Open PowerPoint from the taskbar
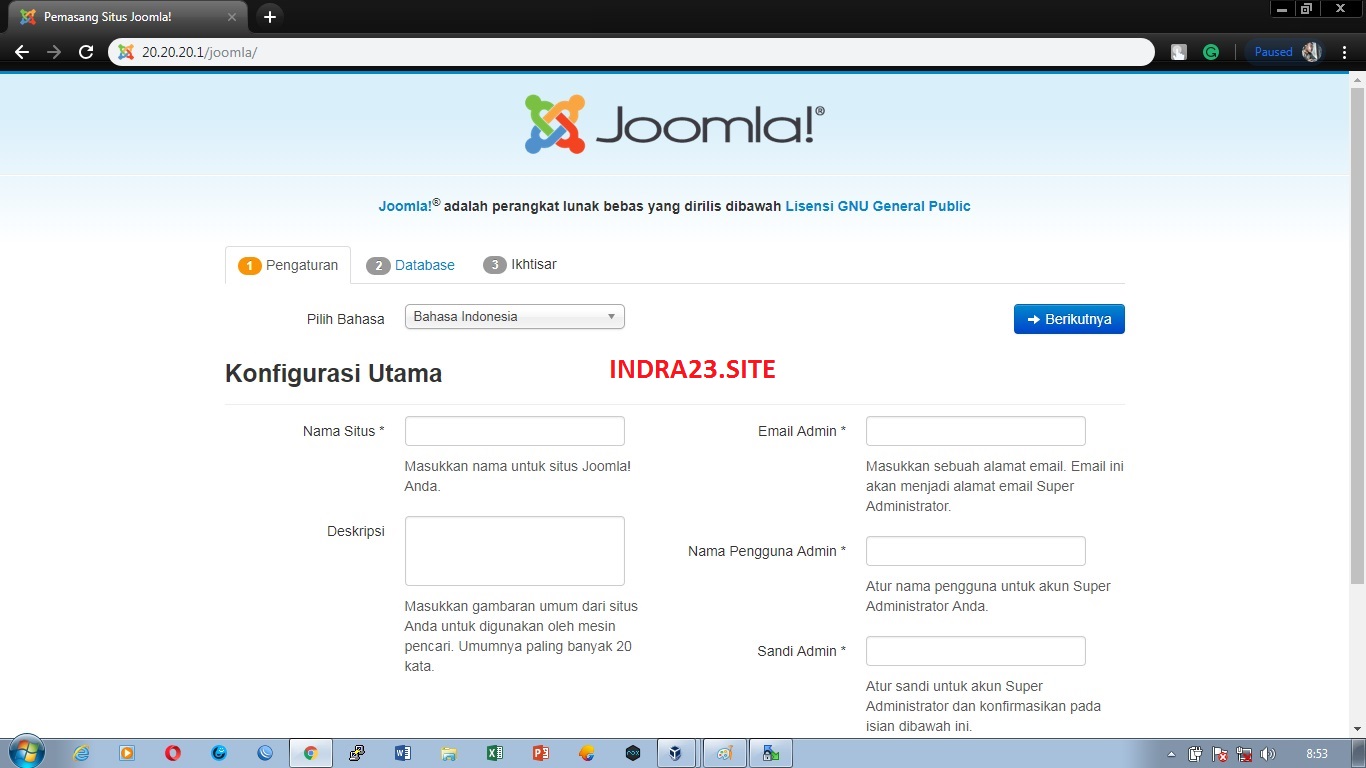Screen dimensions: 1366x768 click(541, 752)
